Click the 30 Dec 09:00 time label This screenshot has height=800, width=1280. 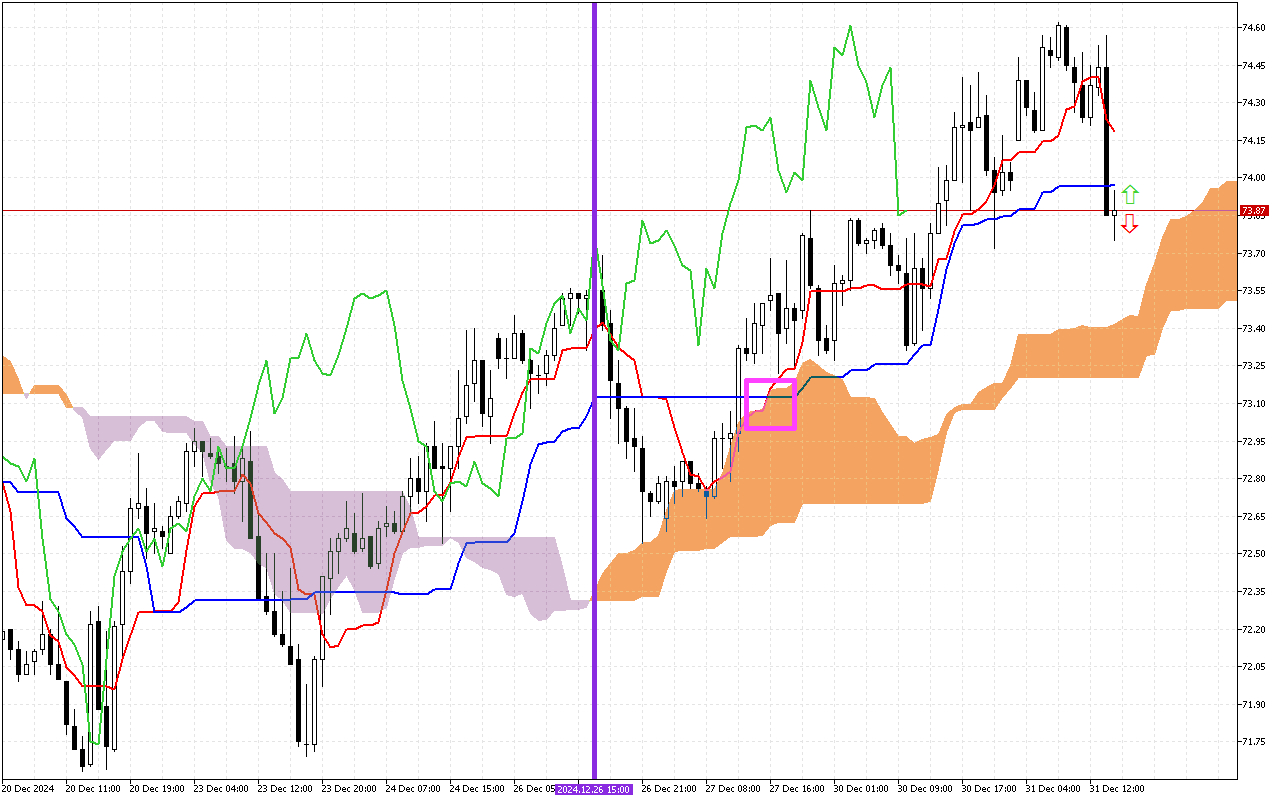tap(925, 789)
